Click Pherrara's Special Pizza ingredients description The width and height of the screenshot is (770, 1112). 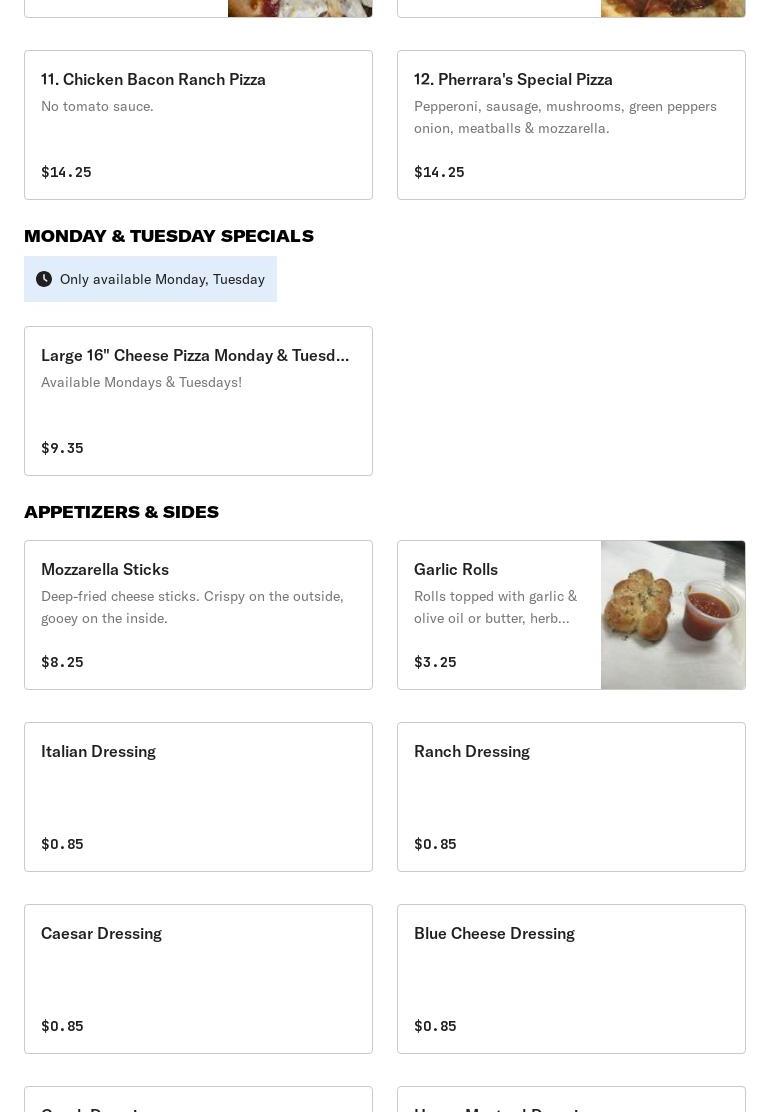(565, 117)
